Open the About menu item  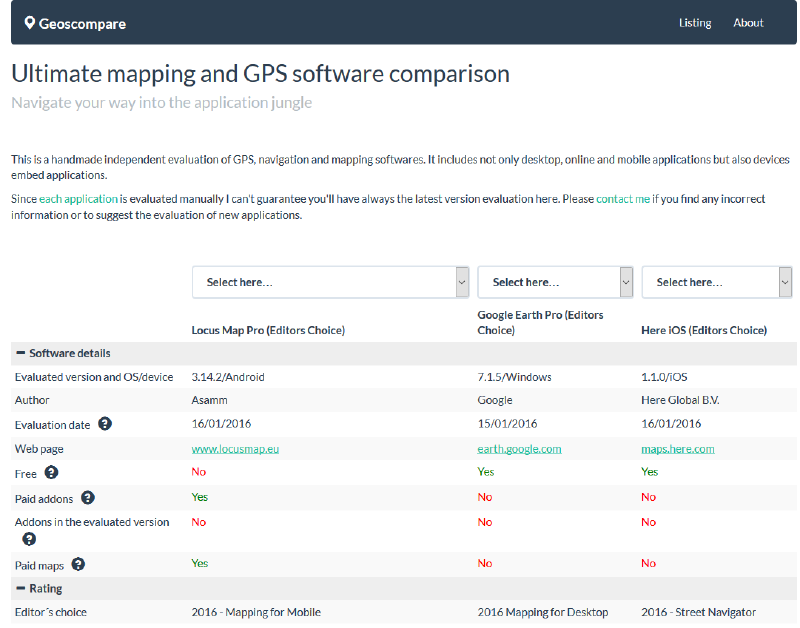748,23
